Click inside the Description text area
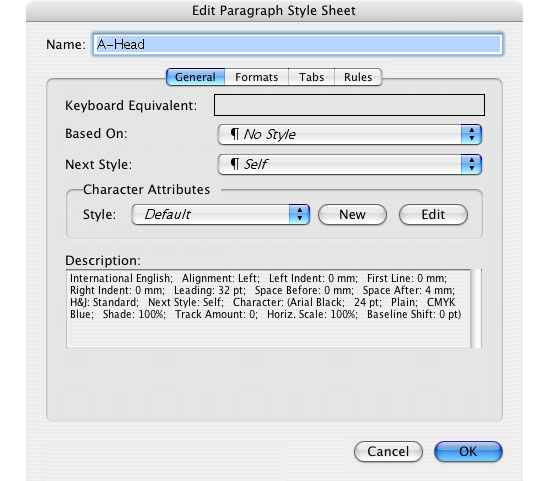 click(268, 308)
